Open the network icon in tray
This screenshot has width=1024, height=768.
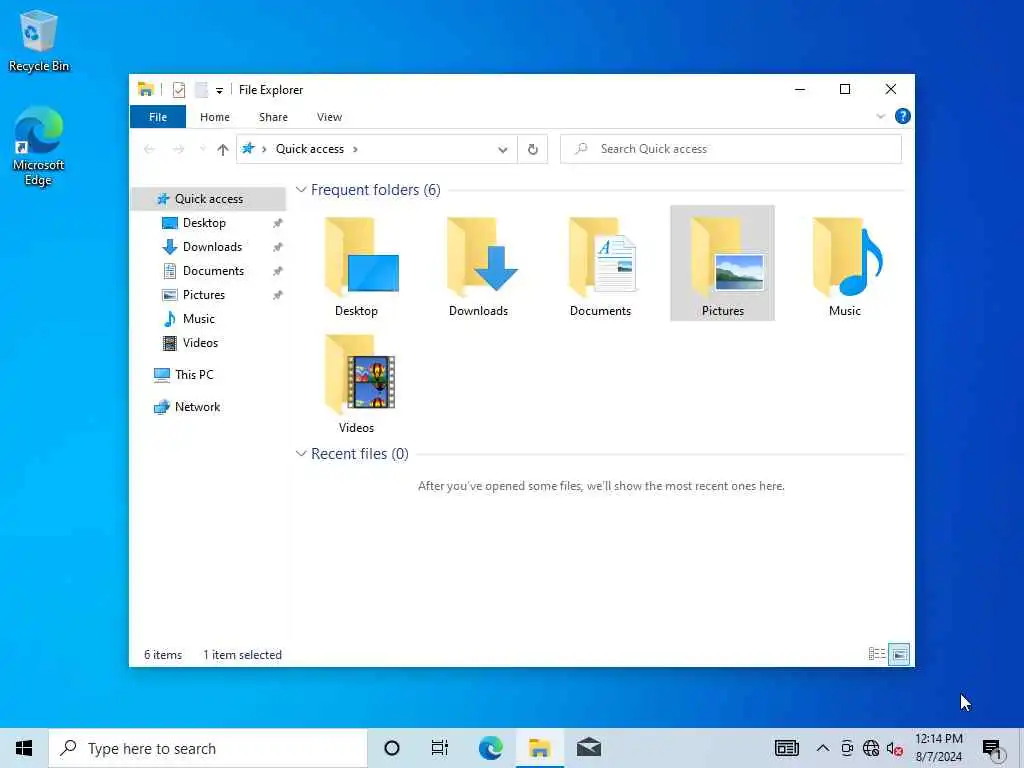click(871, 748)
